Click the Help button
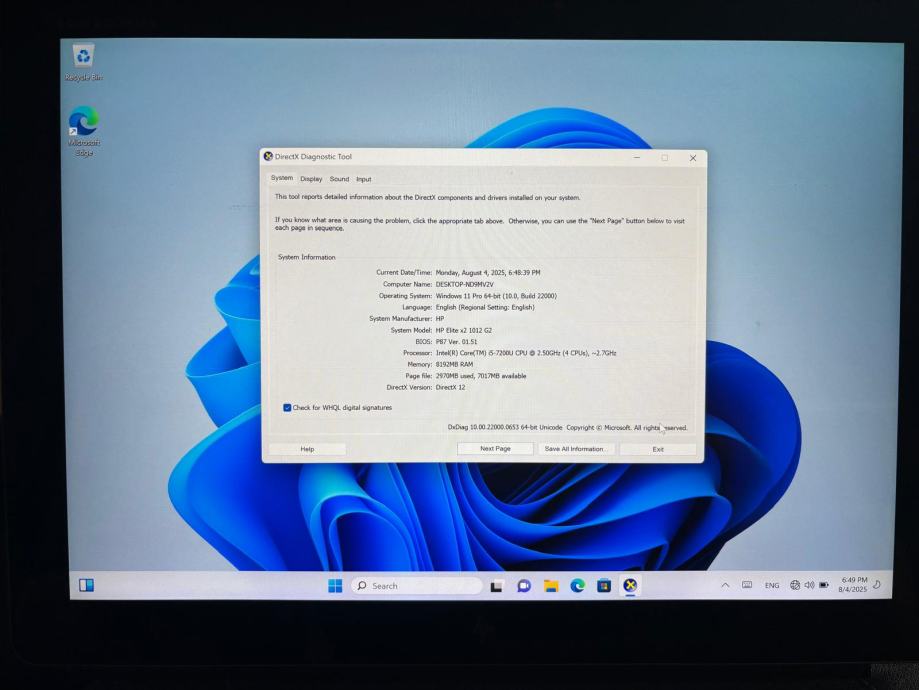This screenshot has width=919, height=690. coord(307,449)
